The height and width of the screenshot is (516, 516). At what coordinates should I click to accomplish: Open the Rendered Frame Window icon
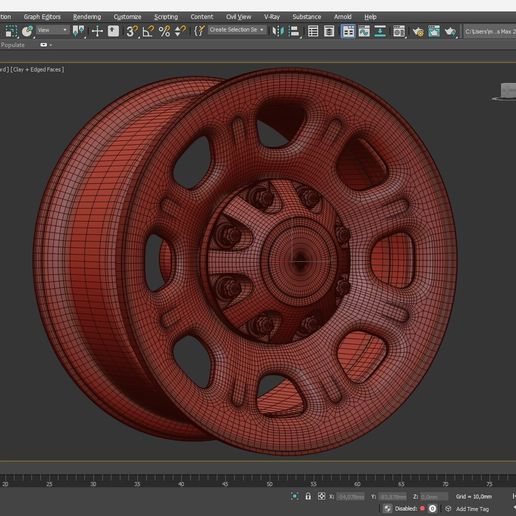click(434, 31)
